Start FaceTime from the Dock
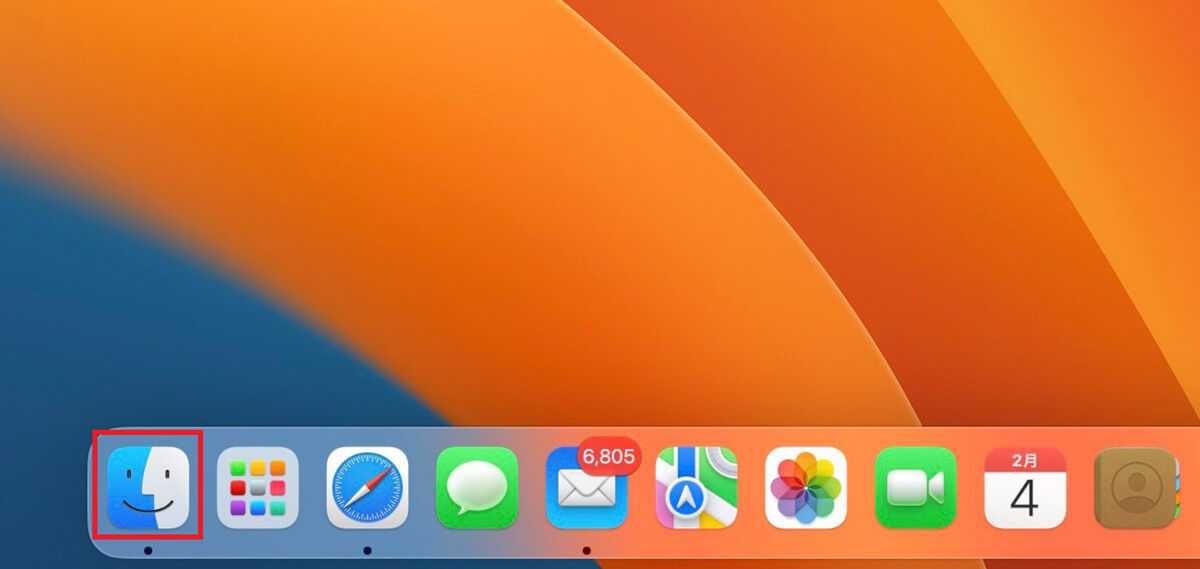This screenshot has width=1200, height=569. [915, 487]
